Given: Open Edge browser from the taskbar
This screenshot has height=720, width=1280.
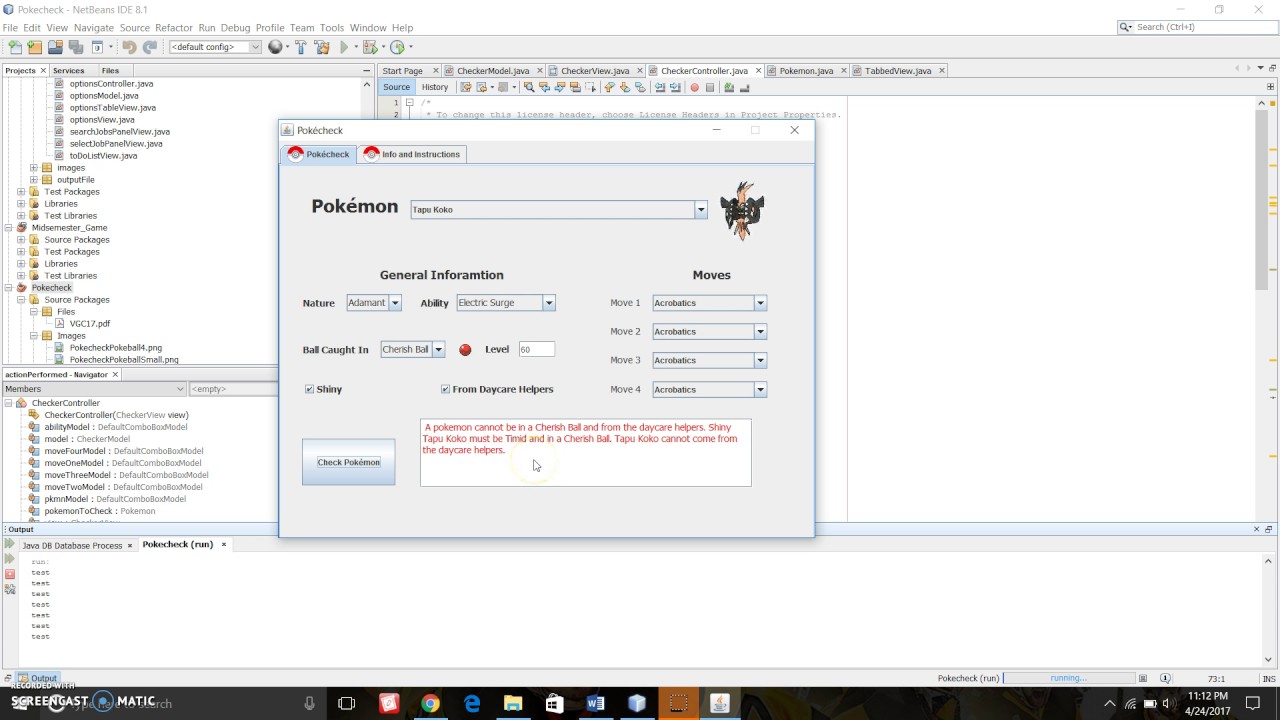Looking at the screenshot, I should coord(472,703).
